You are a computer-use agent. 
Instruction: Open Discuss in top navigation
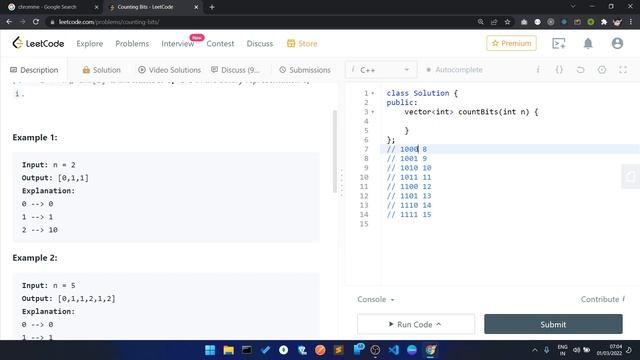(260, 43)
